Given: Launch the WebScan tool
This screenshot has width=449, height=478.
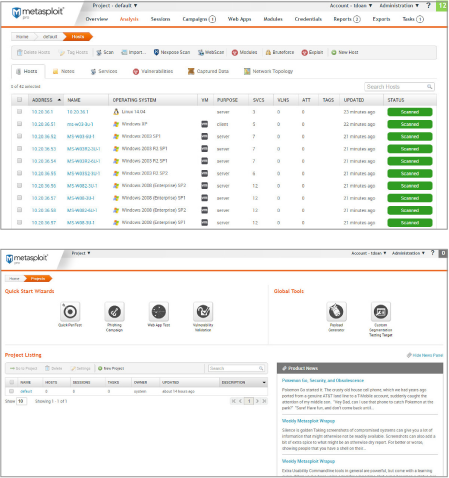Looking at the screenshot, I should click(x=211, y=52).
